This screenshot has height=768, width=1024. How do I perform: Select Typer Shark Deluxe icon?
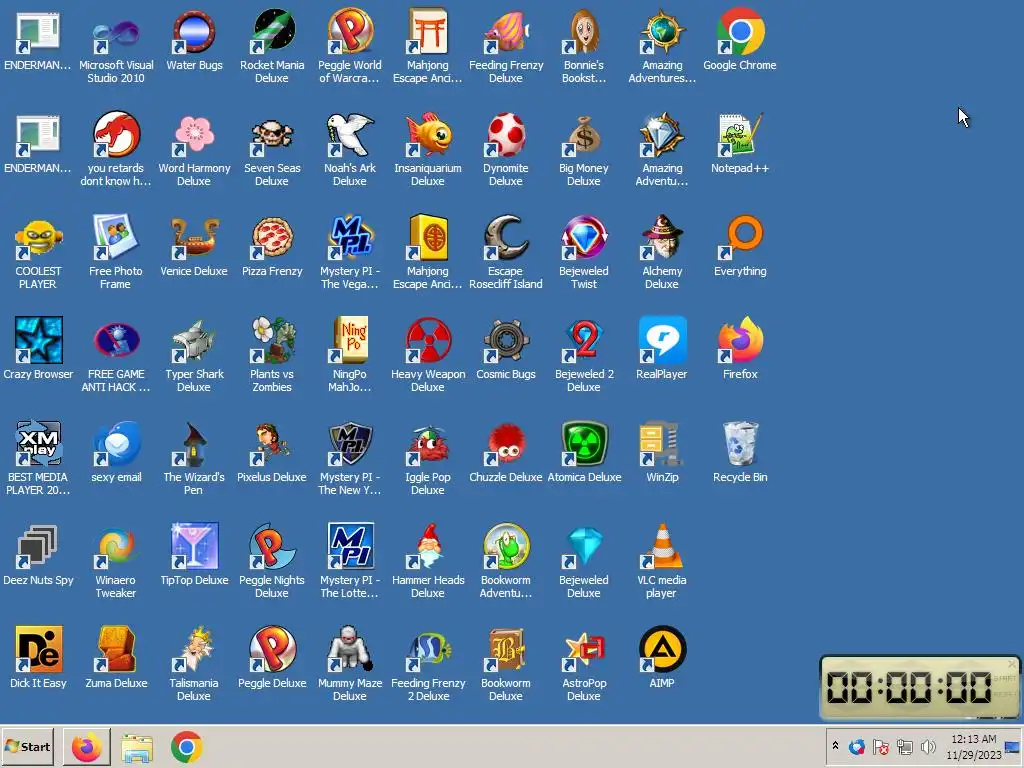[x=194, y=341]
